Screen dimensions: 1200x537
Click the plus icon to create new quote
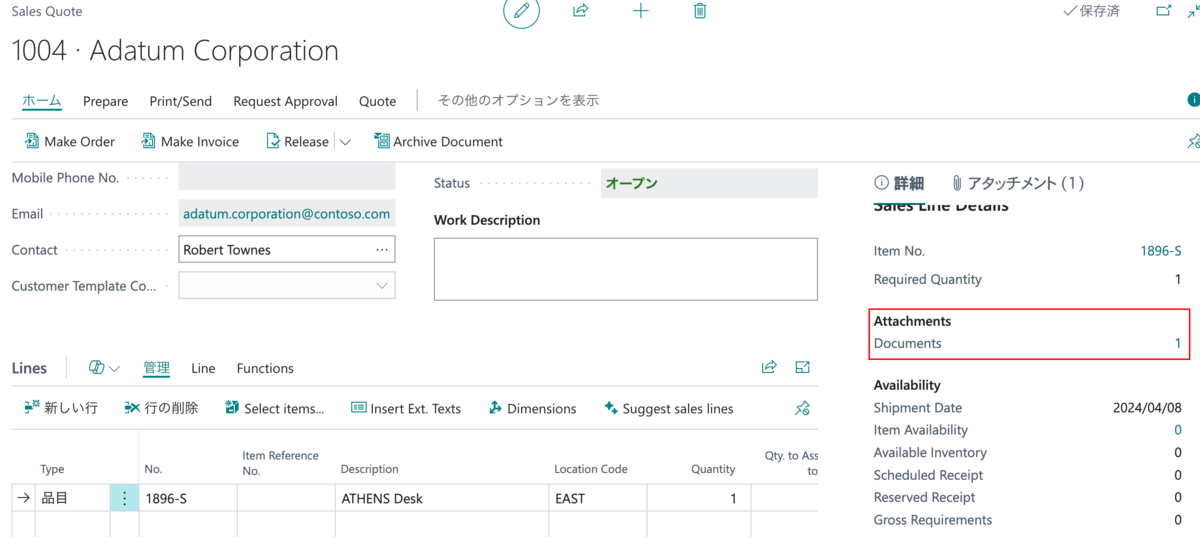tap(641, 11)
